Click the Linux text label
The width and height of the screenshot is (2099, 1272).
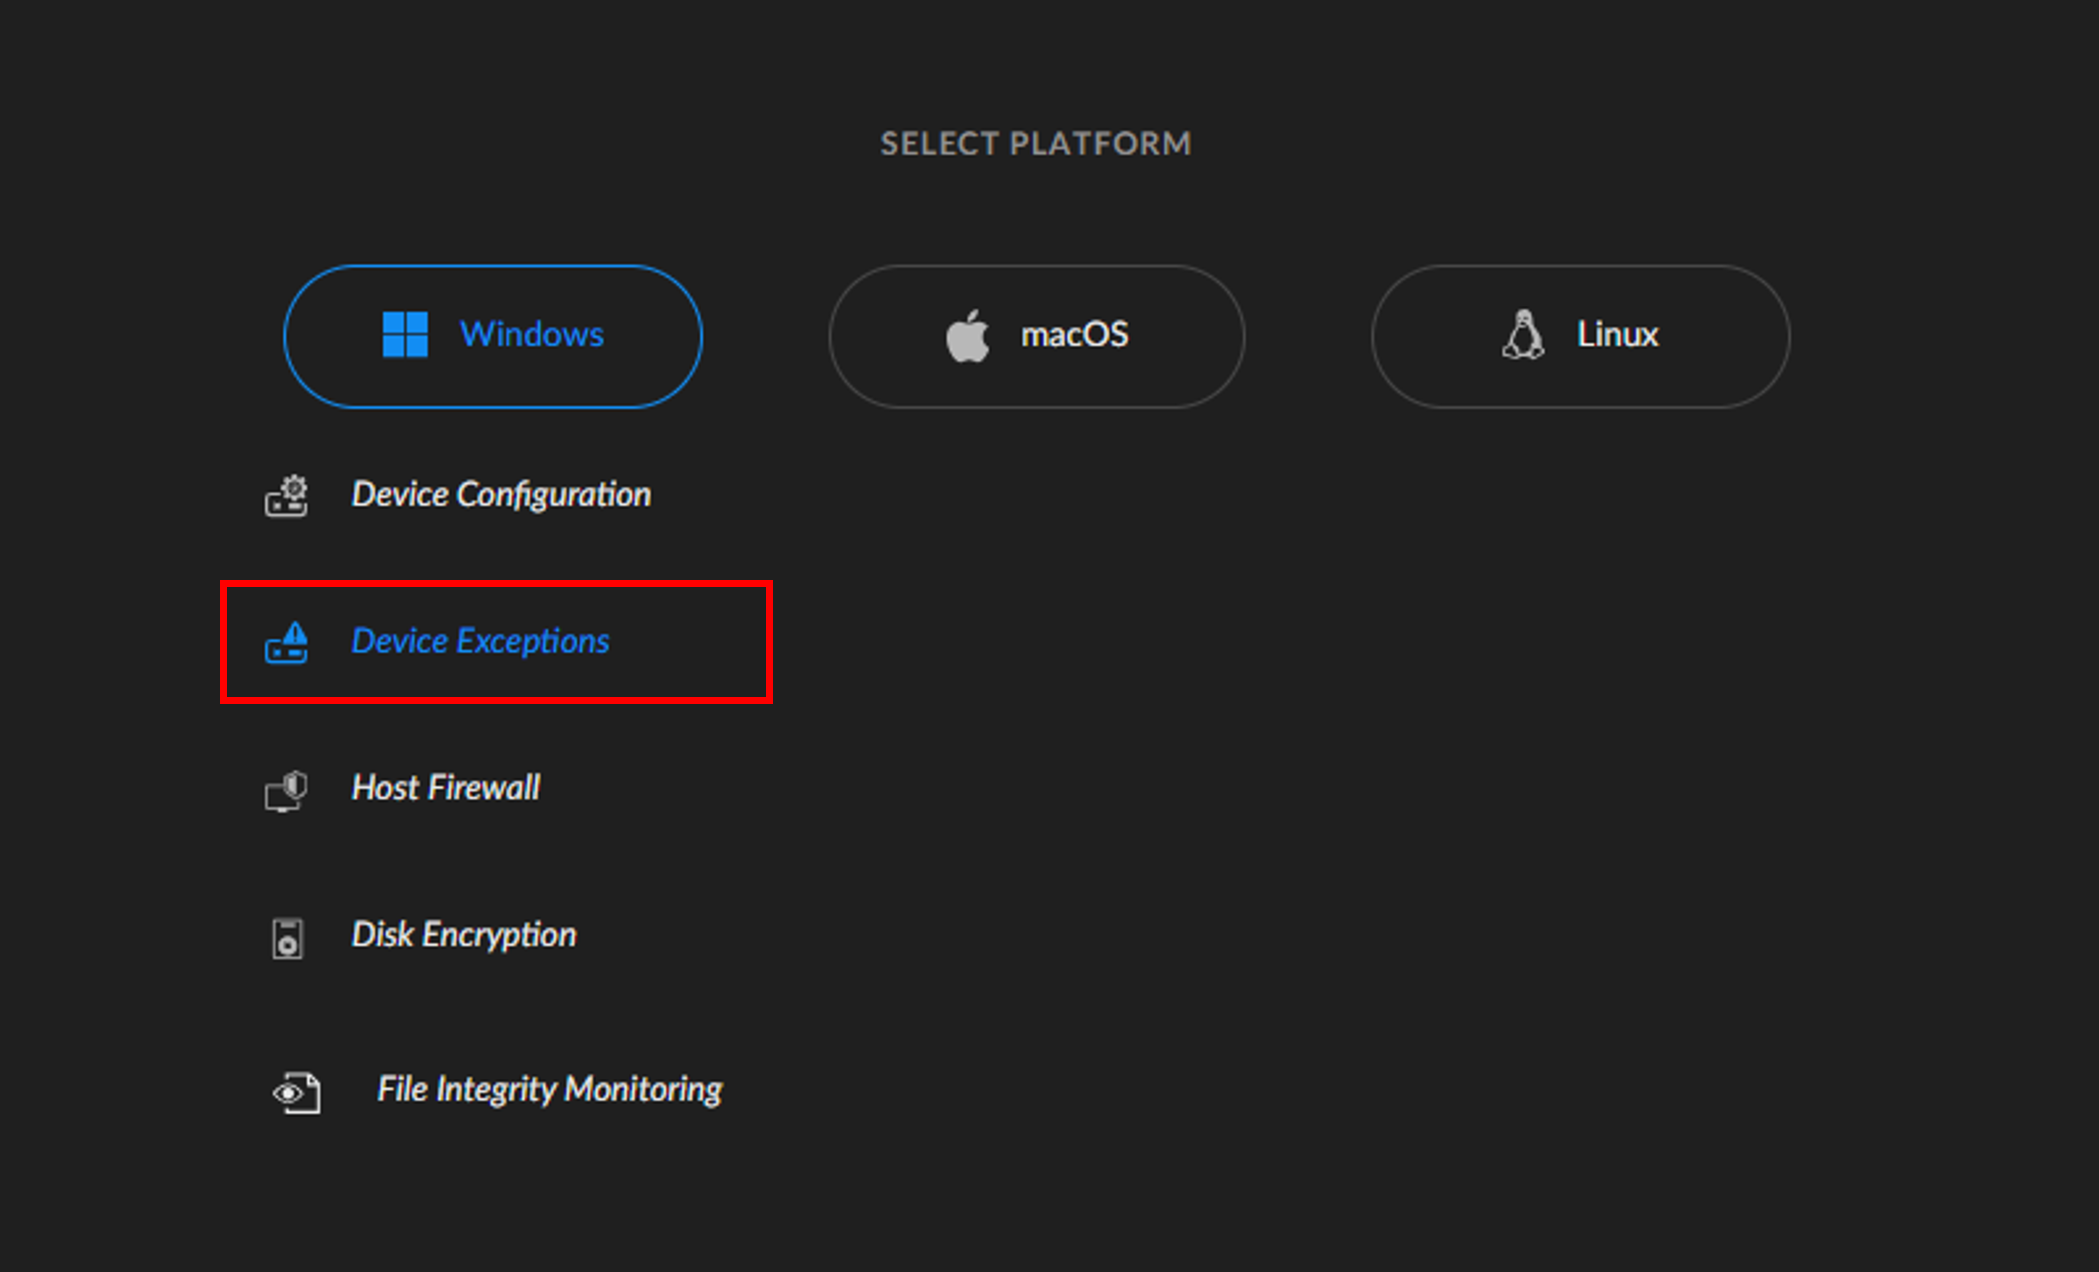point(1617,334)
